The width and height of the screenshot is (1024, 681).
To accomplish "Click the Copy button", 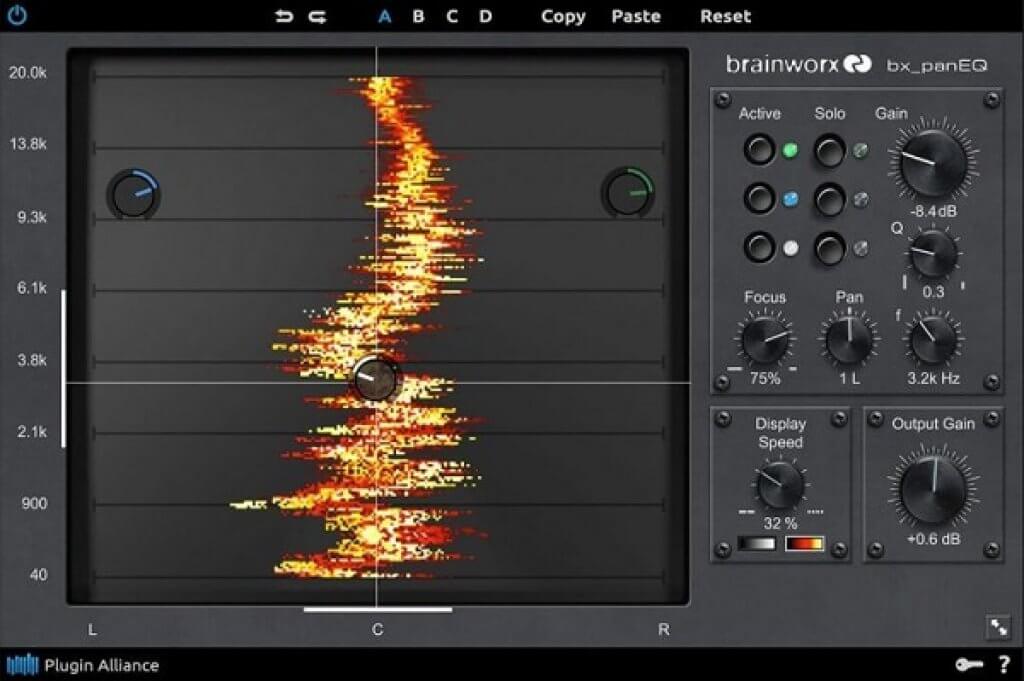I will click(562, 16).
